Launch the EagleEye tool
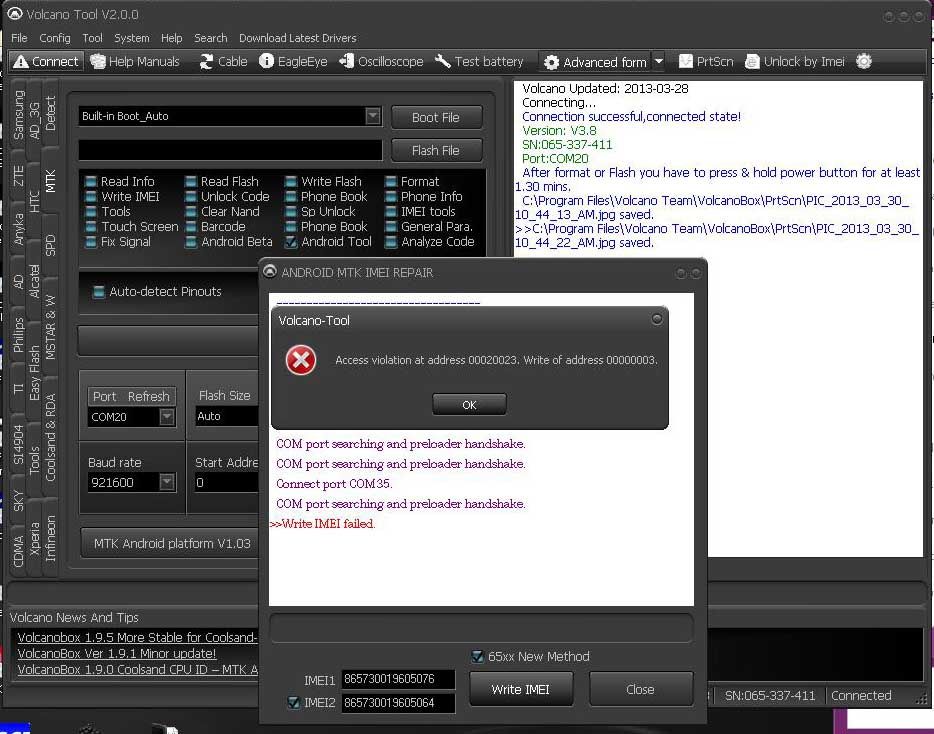The height and width of the screenshot is (734, 934). pos(293,61)
